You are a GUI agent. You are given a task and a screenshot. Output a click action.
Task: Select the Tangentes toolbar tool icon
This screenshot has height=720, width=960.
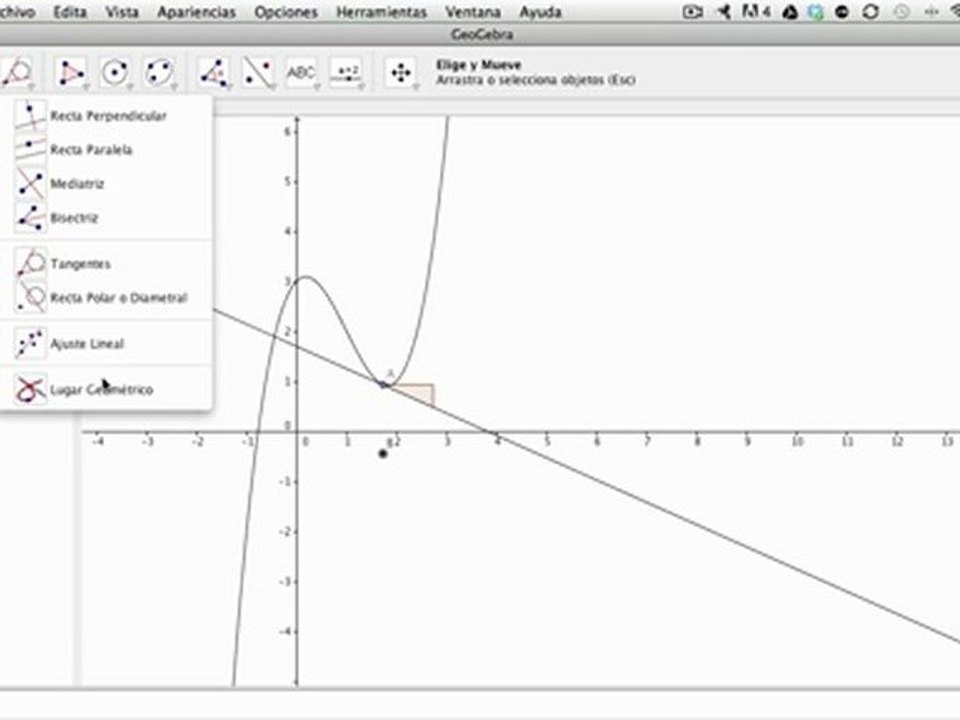tap(17, 72)
